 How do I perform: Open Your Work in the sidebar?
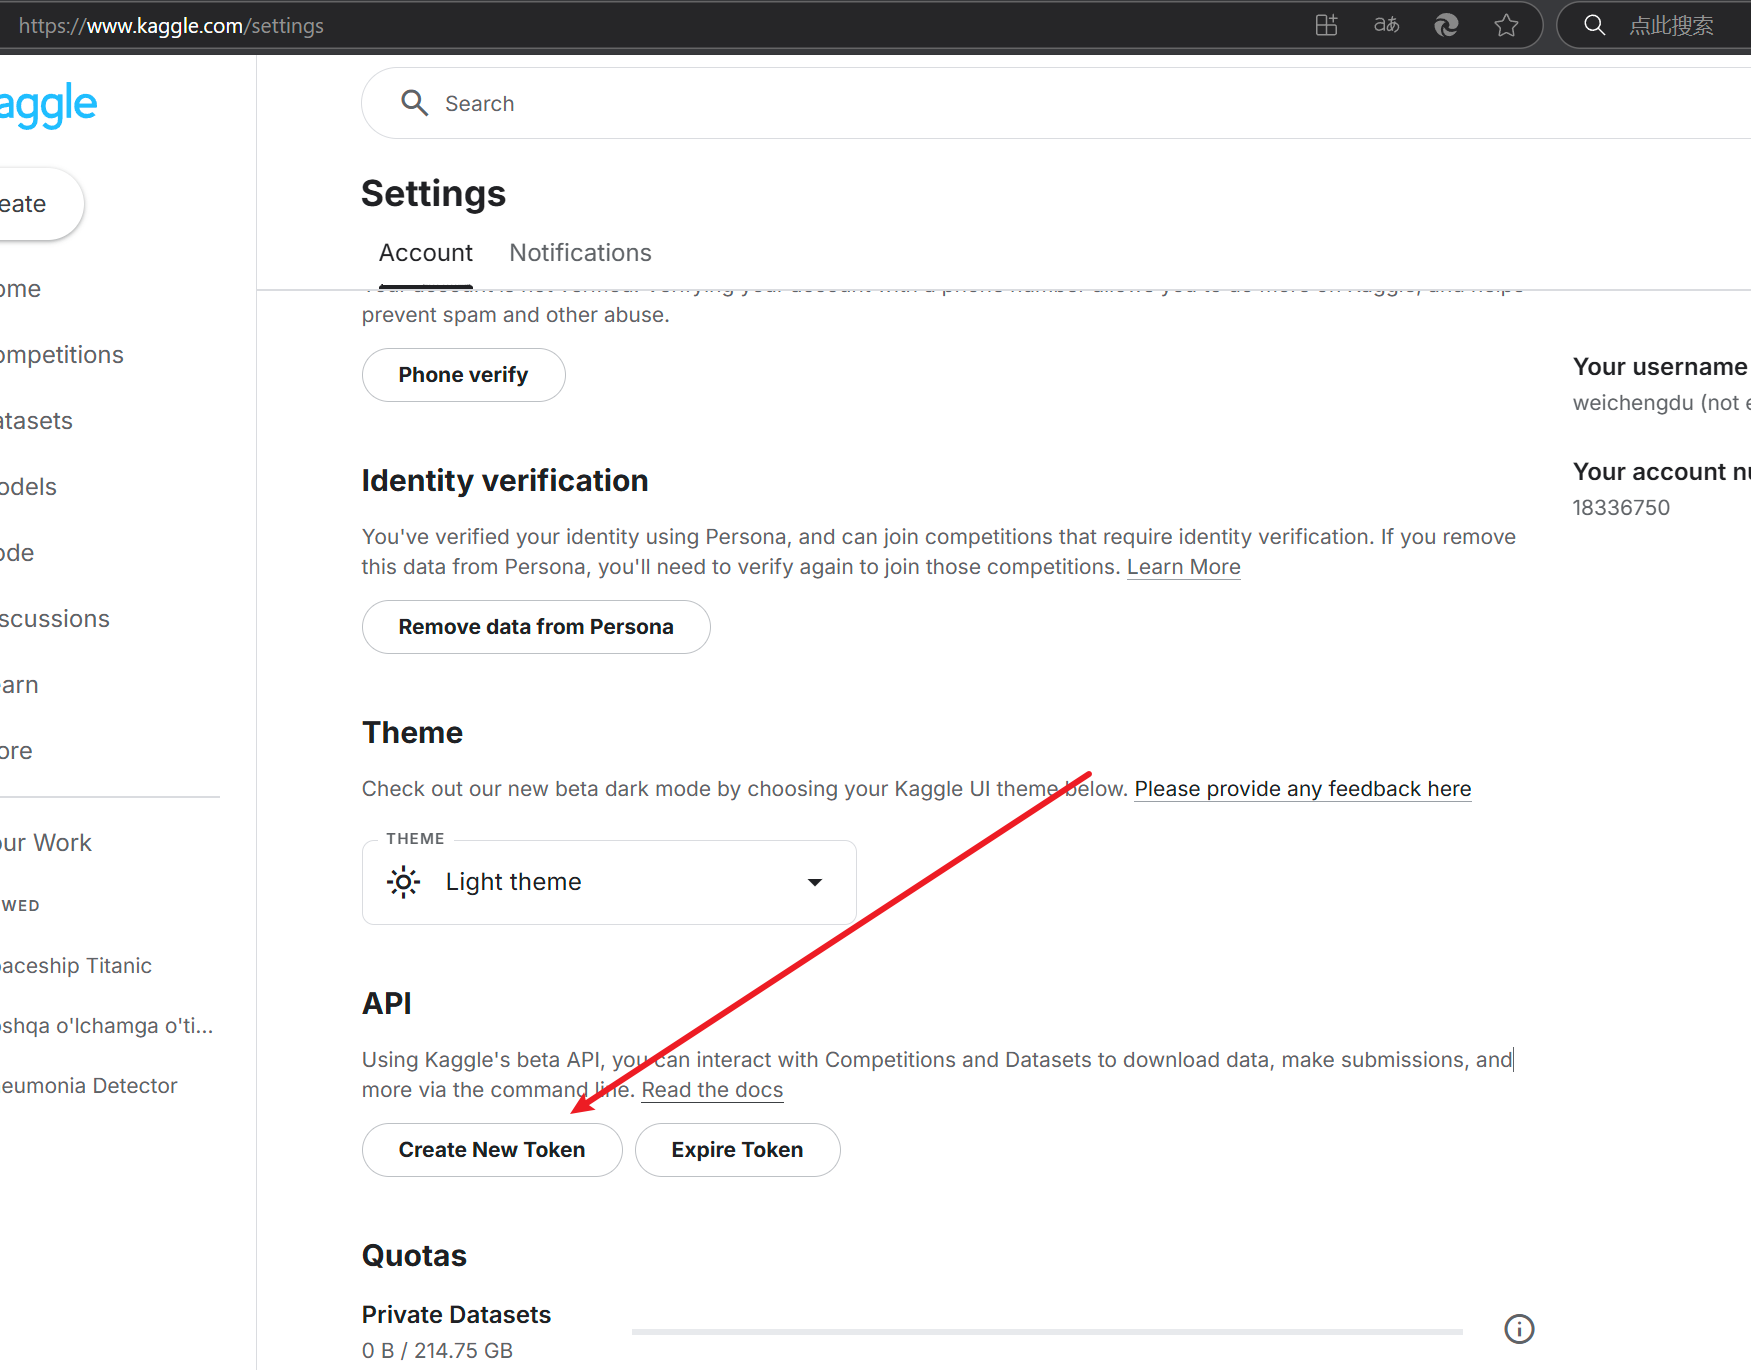46,843
